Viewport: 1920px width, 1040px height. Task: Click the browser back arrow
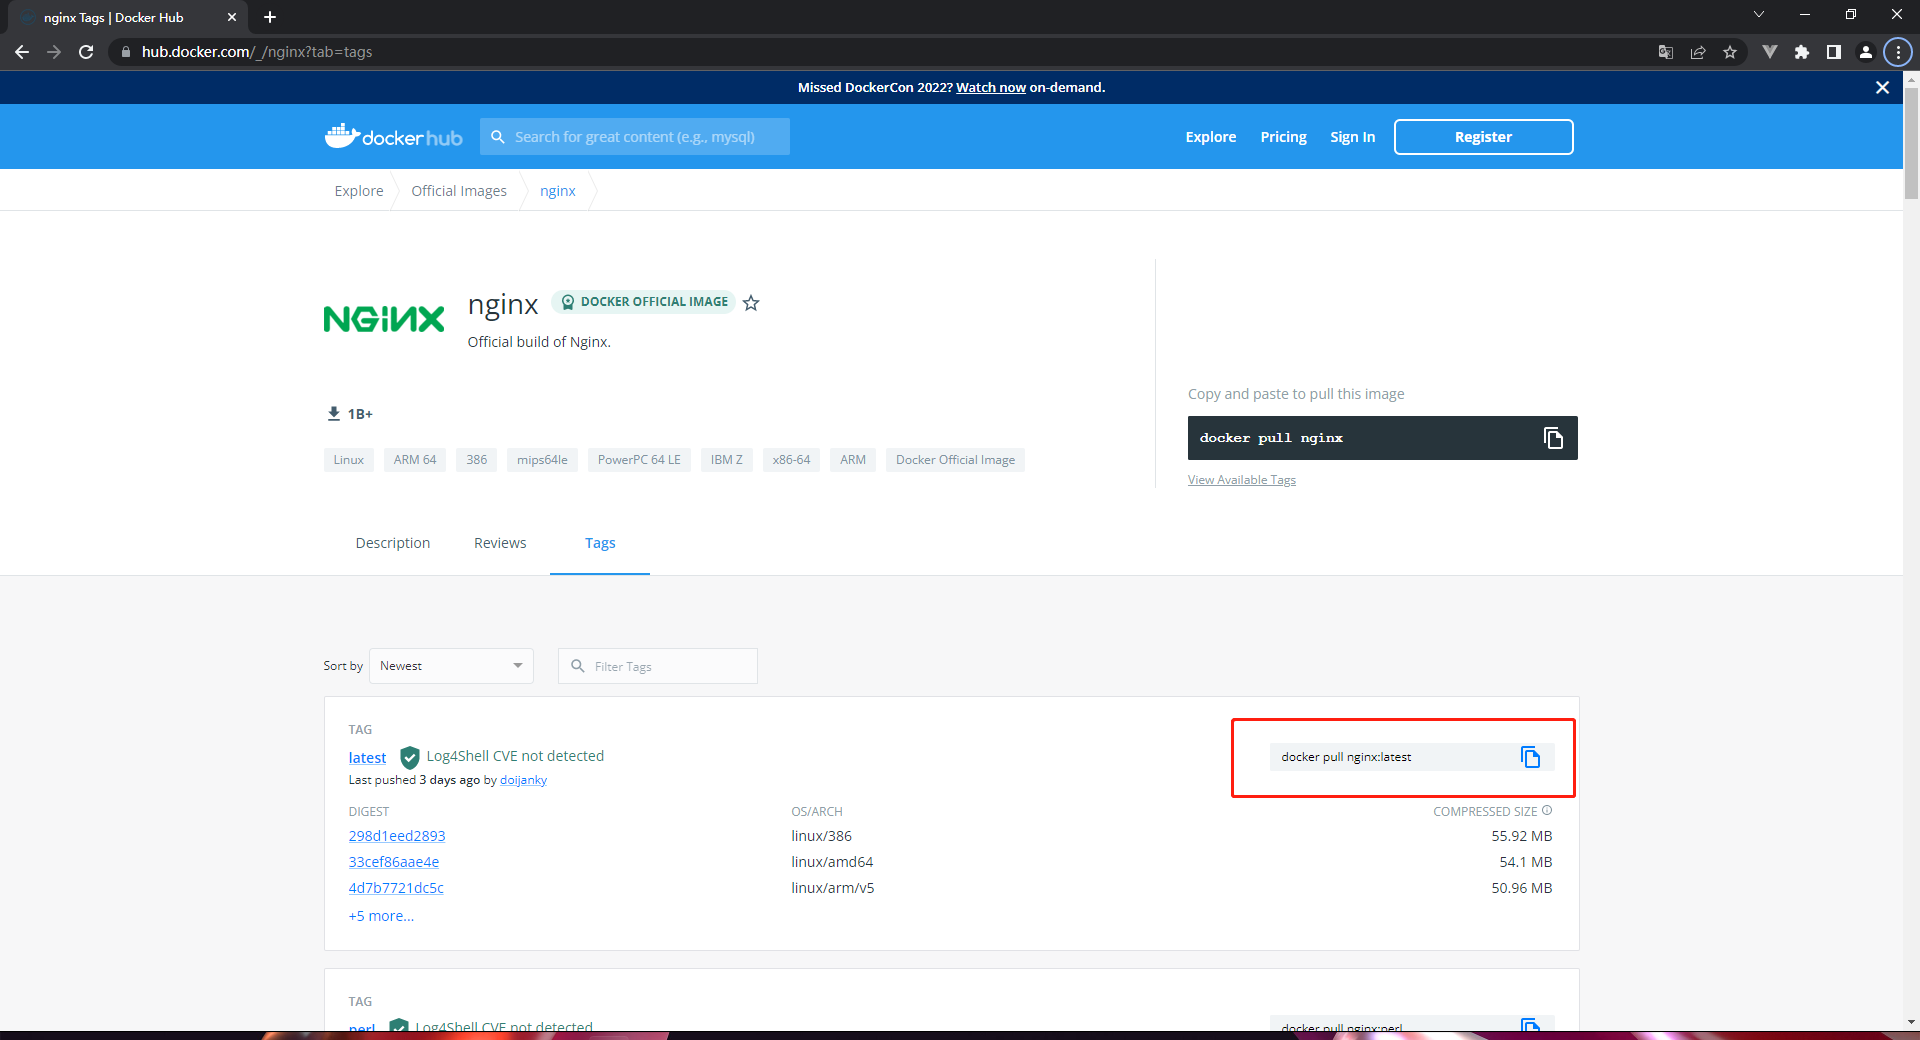22,52
